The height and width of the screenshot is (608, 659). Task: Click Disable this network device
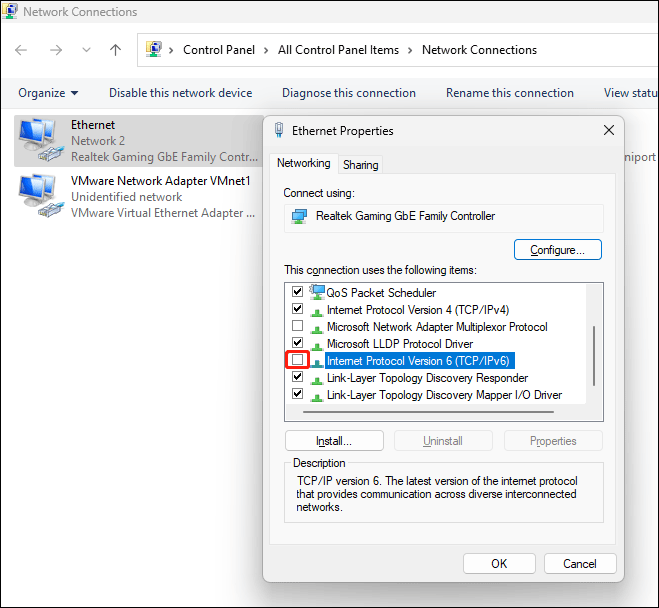click(x=180, y=93)
